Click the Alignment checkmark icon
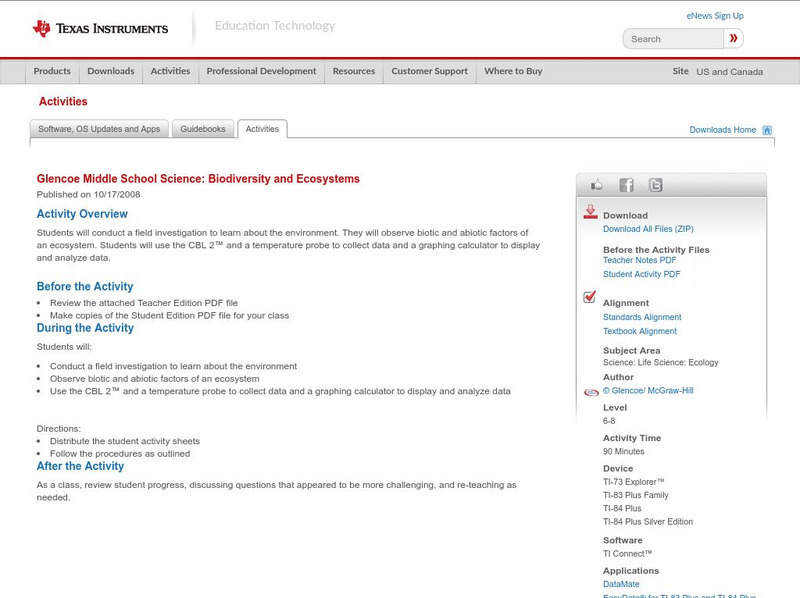The image size is (800, 598). pyautogui.click(x=589, y=296)
